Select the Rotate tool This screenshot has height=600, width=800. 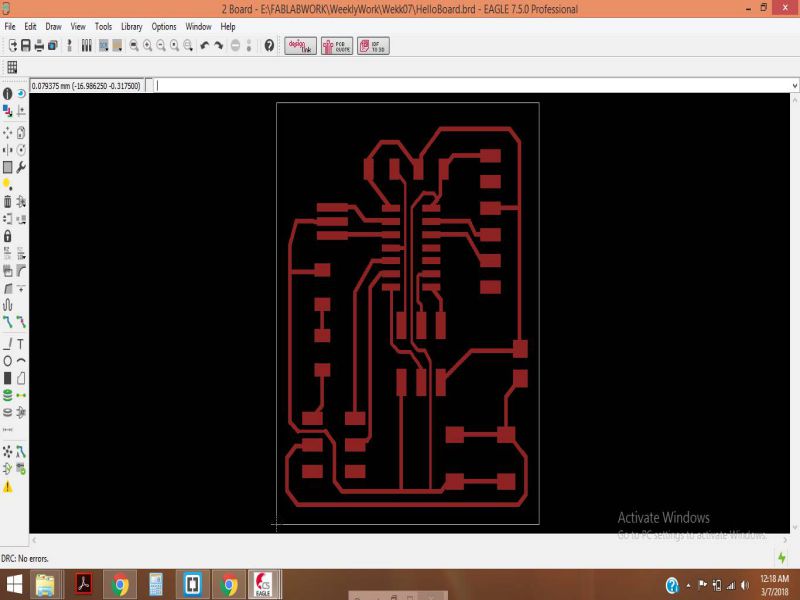[21, 150]
